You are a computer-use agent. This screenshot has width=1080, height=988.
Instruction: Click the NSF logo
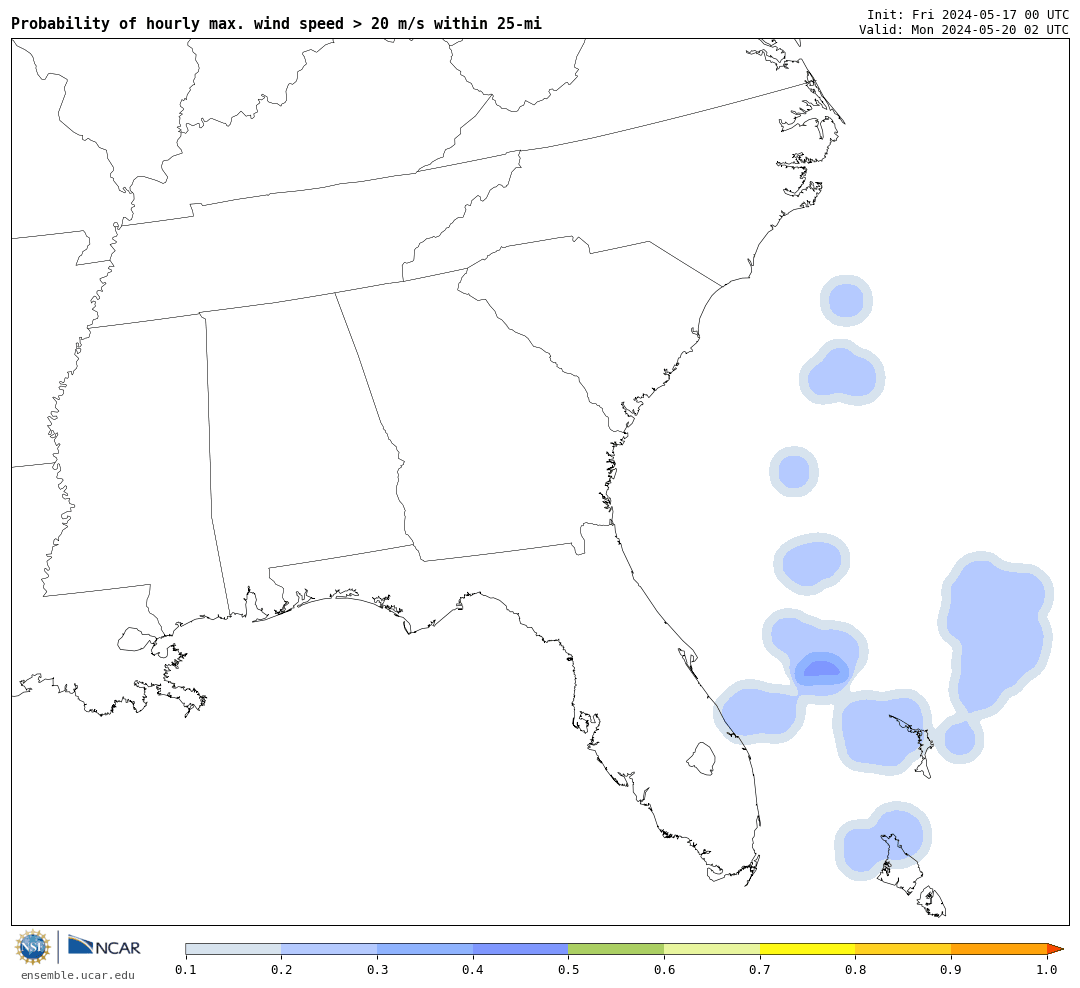point(33,947)
